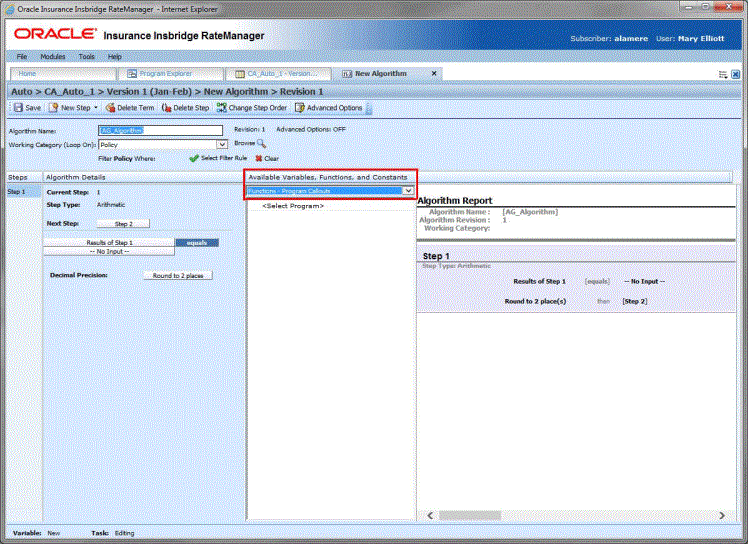Image resolution: width=748 pixels, height=544 pixels.
Task: Click the tab list icon at right
Action: 723,74
